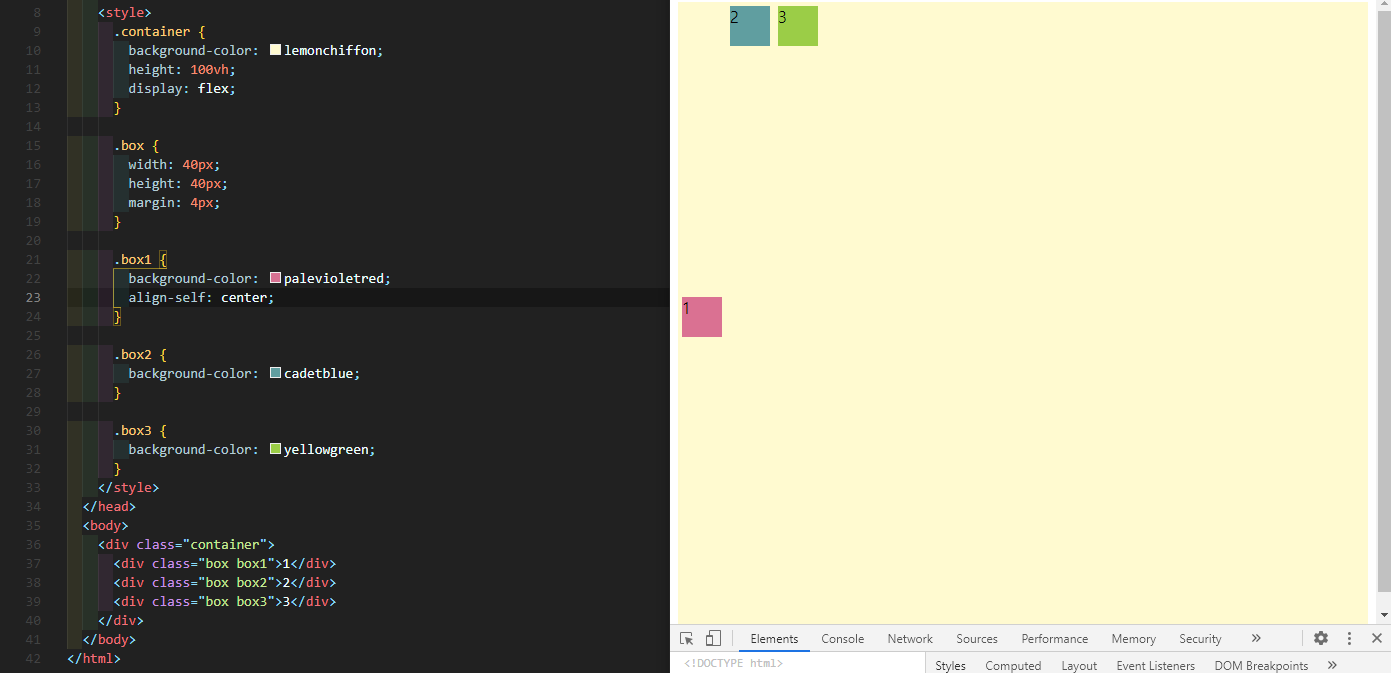
Task: Click 'height: 100vh;' in the editor
Action: [182, 70]
